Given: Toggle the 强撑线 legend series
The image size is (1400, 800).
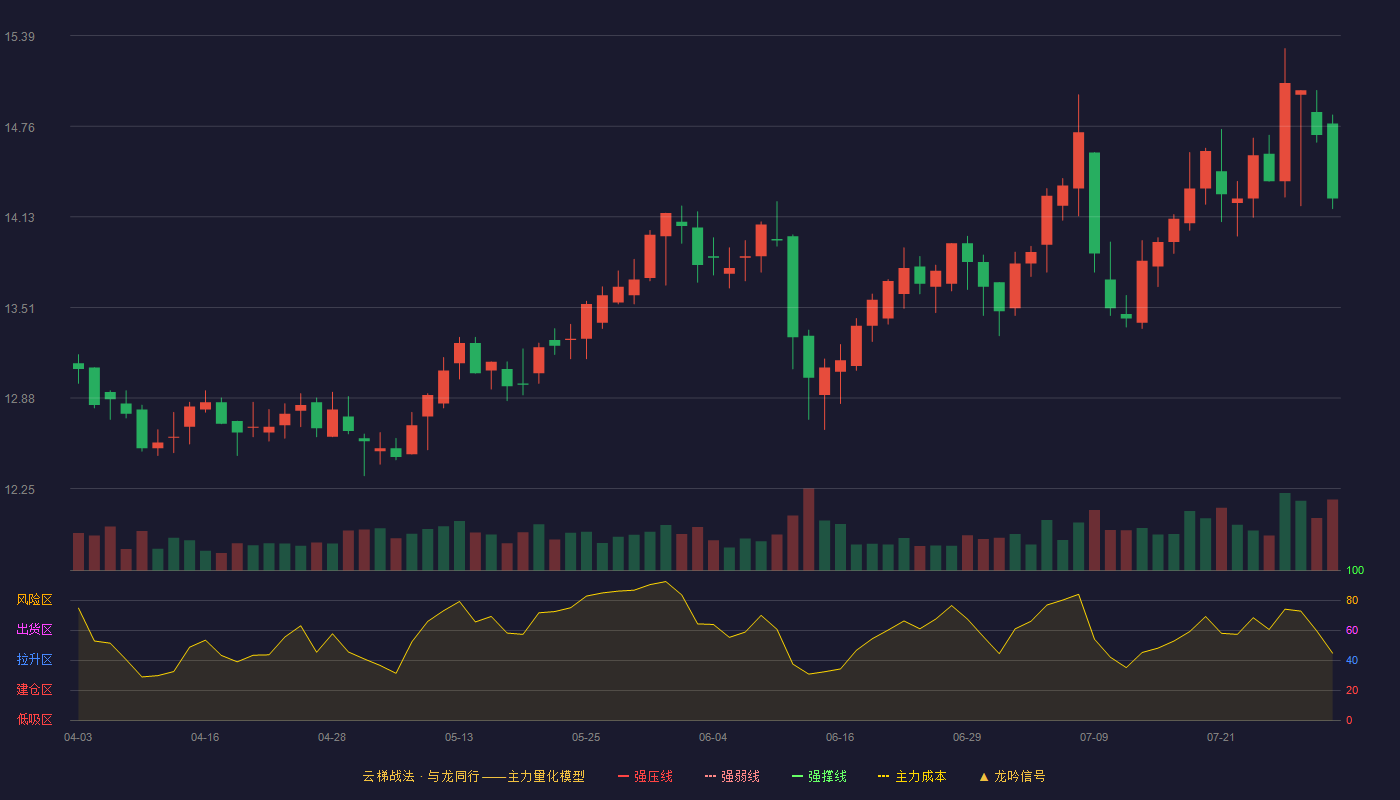Looking at the screenshot, I should pos(819,776).
